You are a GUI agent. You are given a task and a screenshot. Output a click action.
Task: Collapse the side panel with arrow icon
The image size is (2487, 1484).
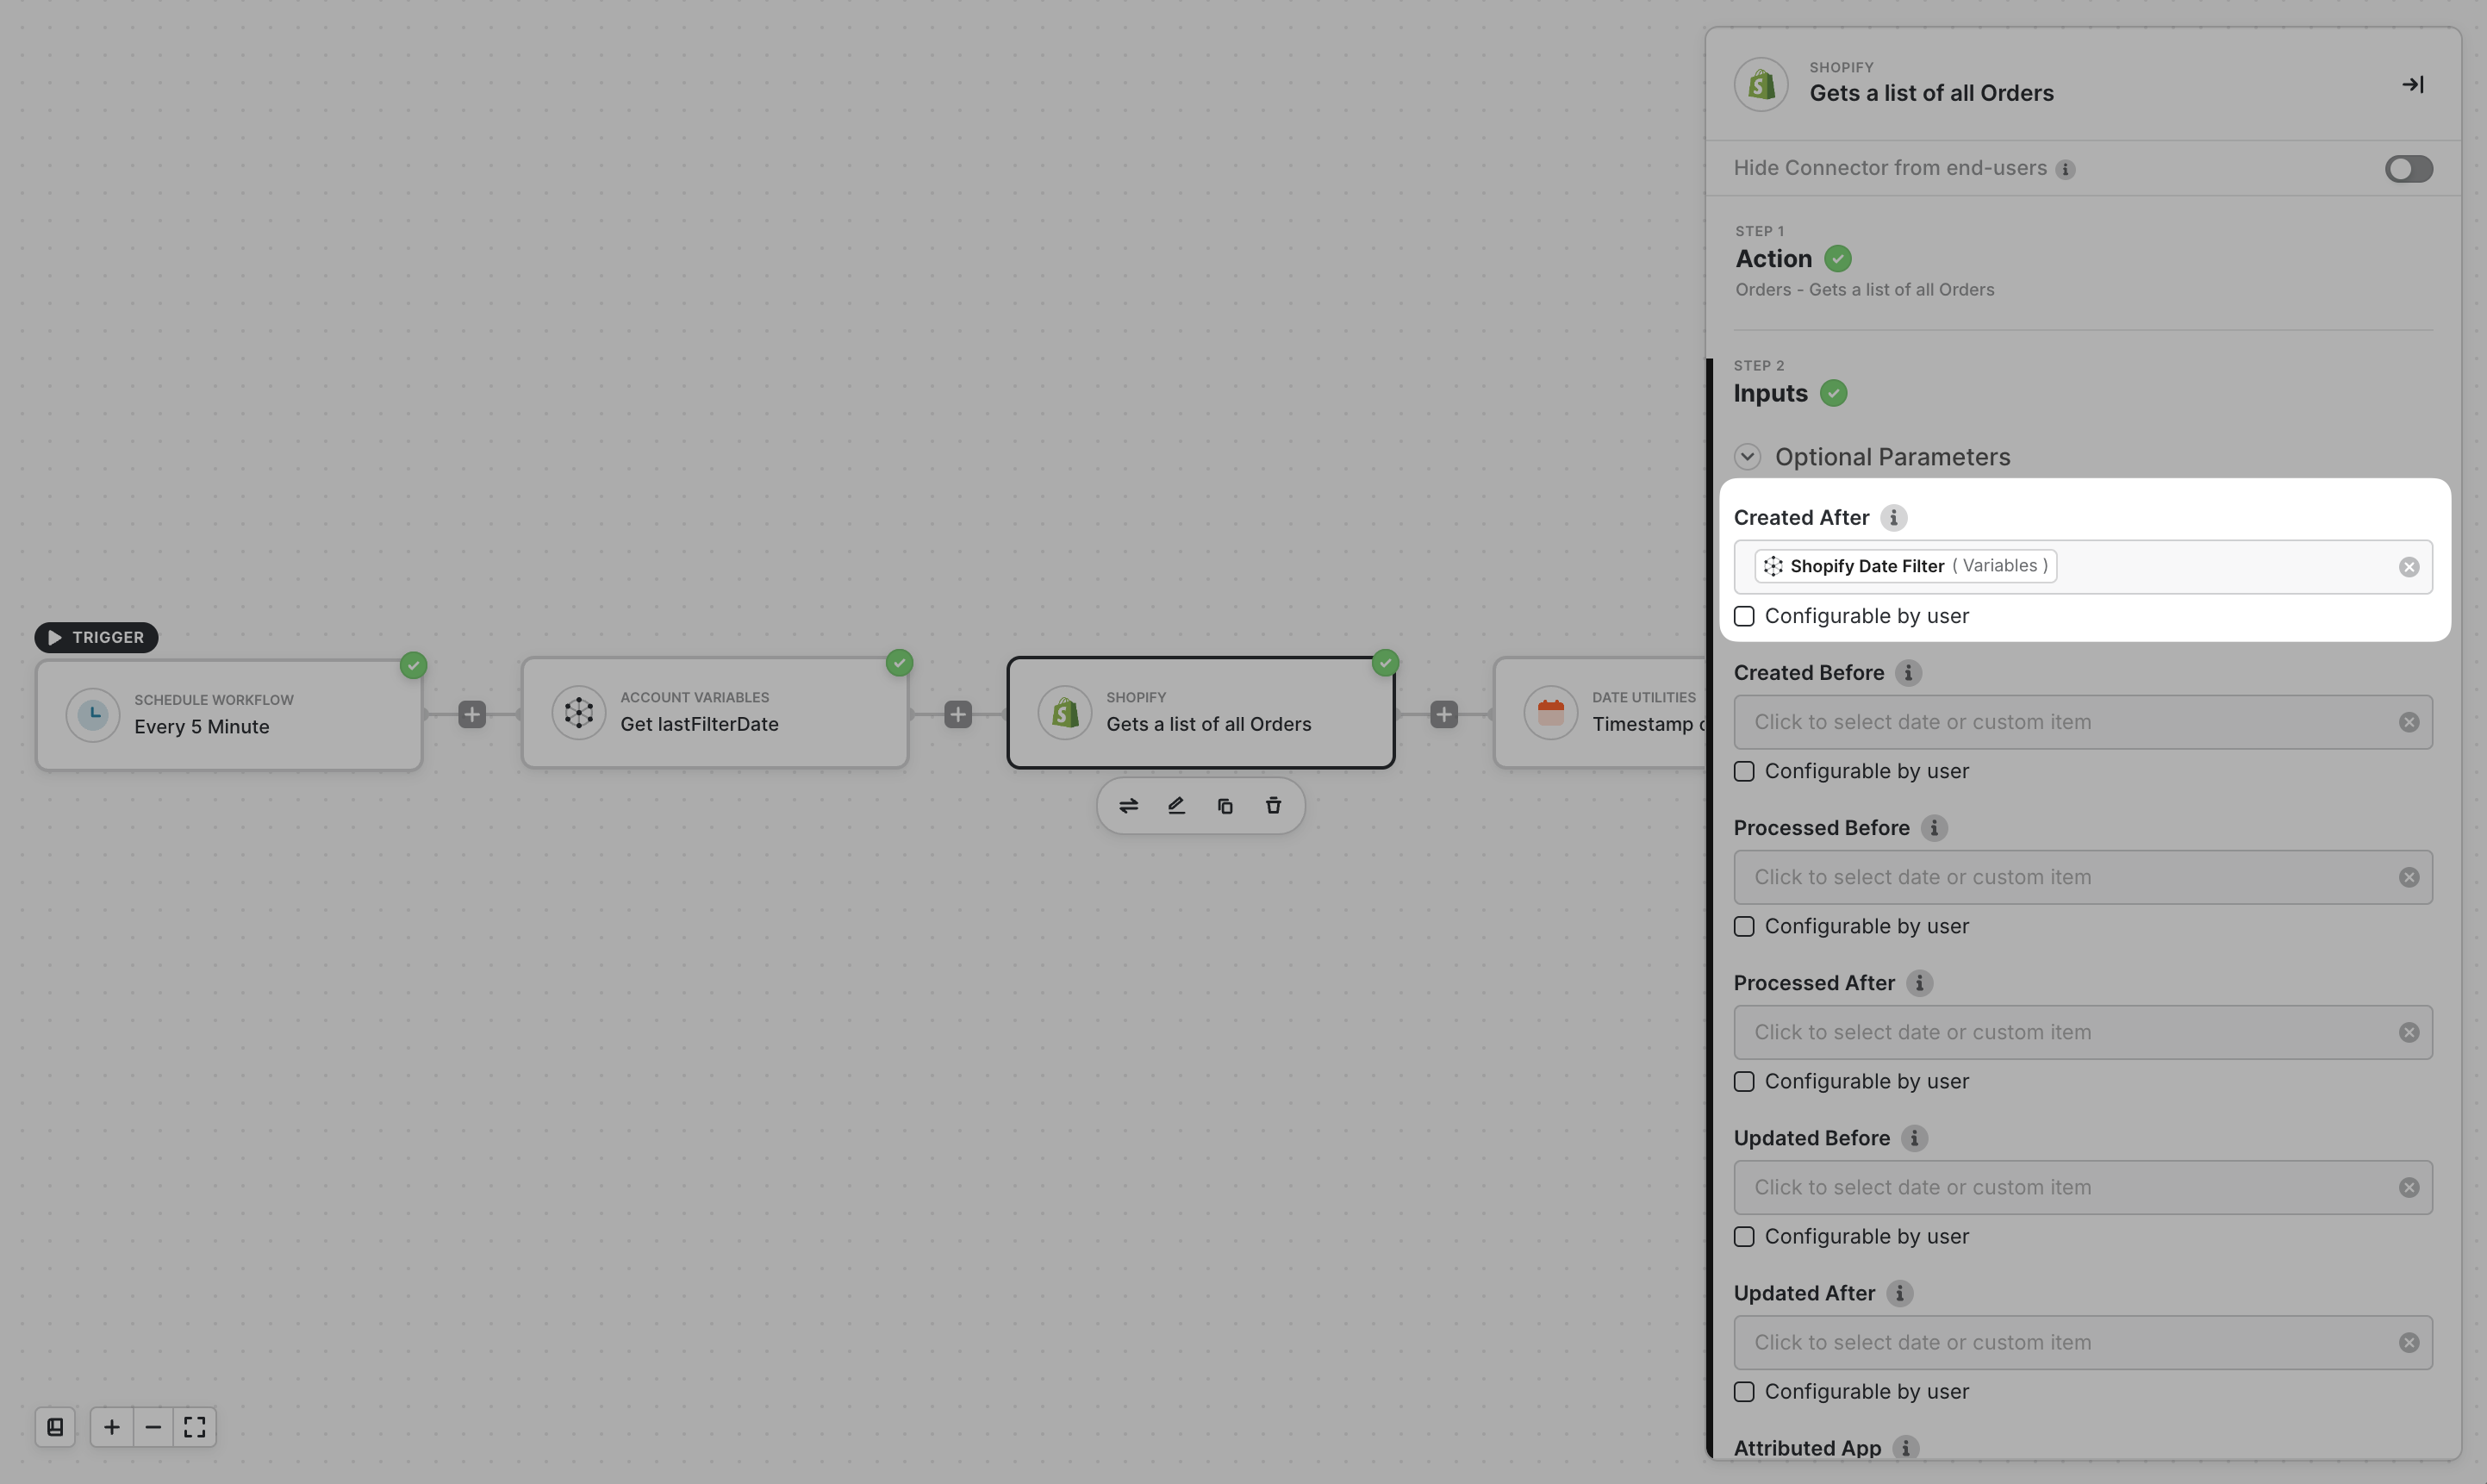coord(2412,85)
